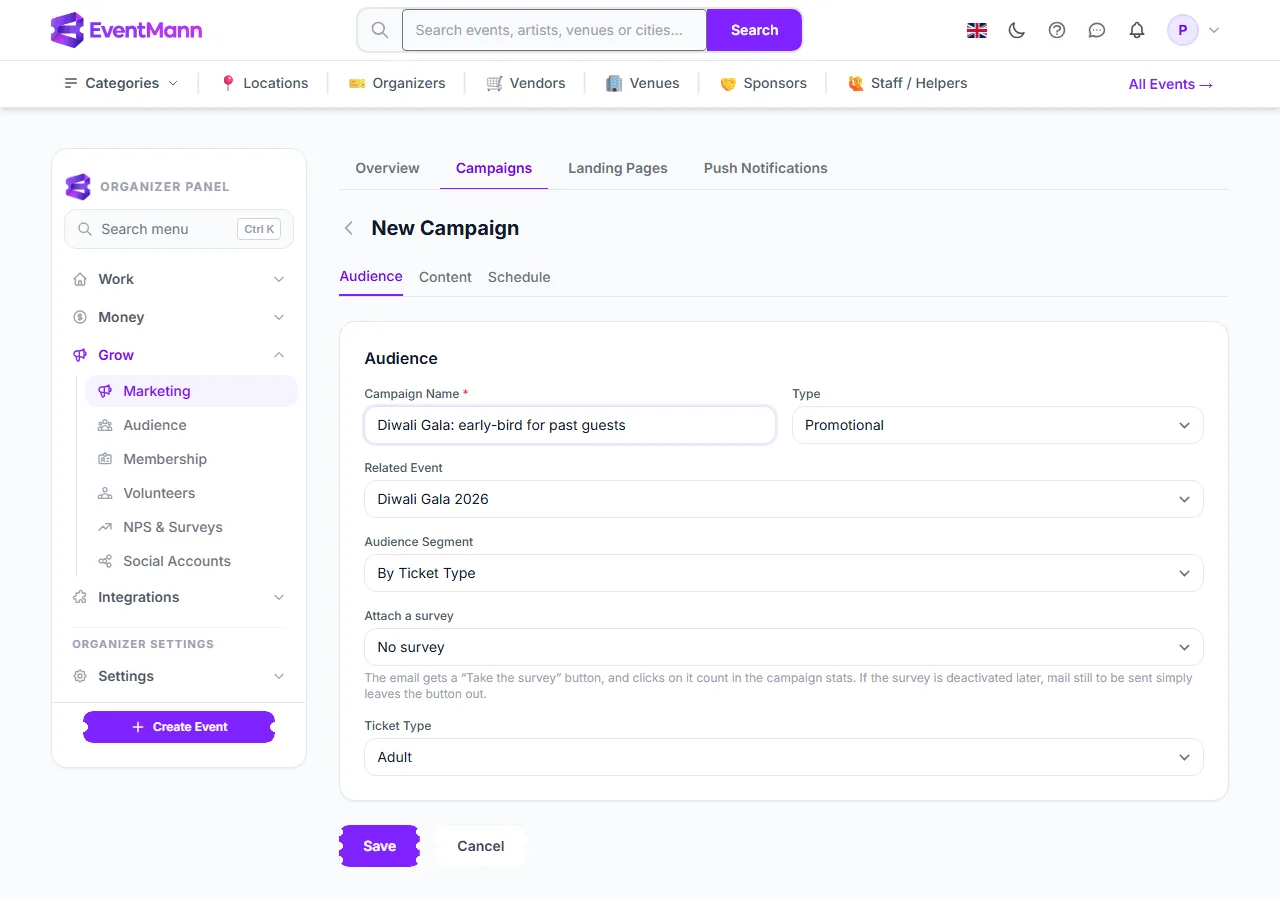Expand the Money section chevron
Screen dimensions: 1280x900
[x=279, y=317]
